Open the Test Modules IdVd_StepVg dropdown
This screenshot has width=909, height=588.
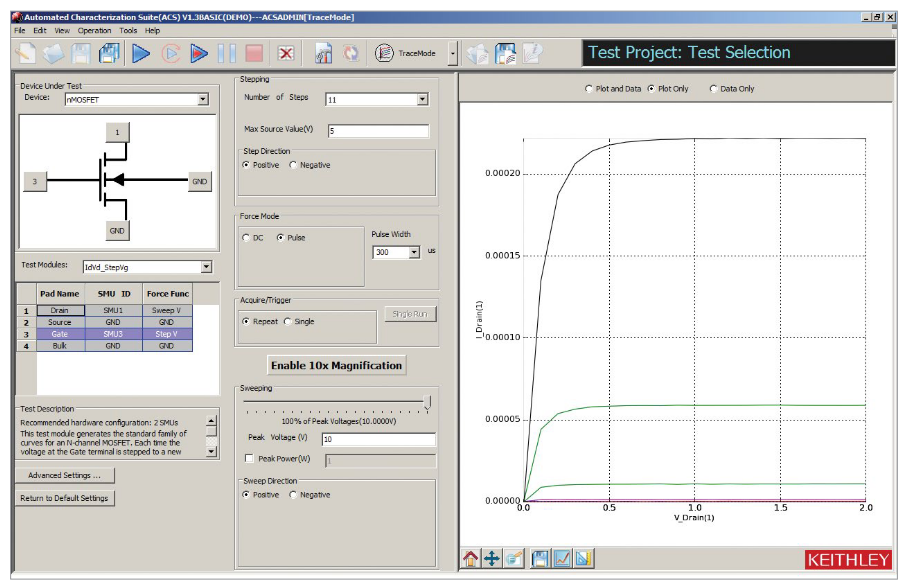pos(206,267)
